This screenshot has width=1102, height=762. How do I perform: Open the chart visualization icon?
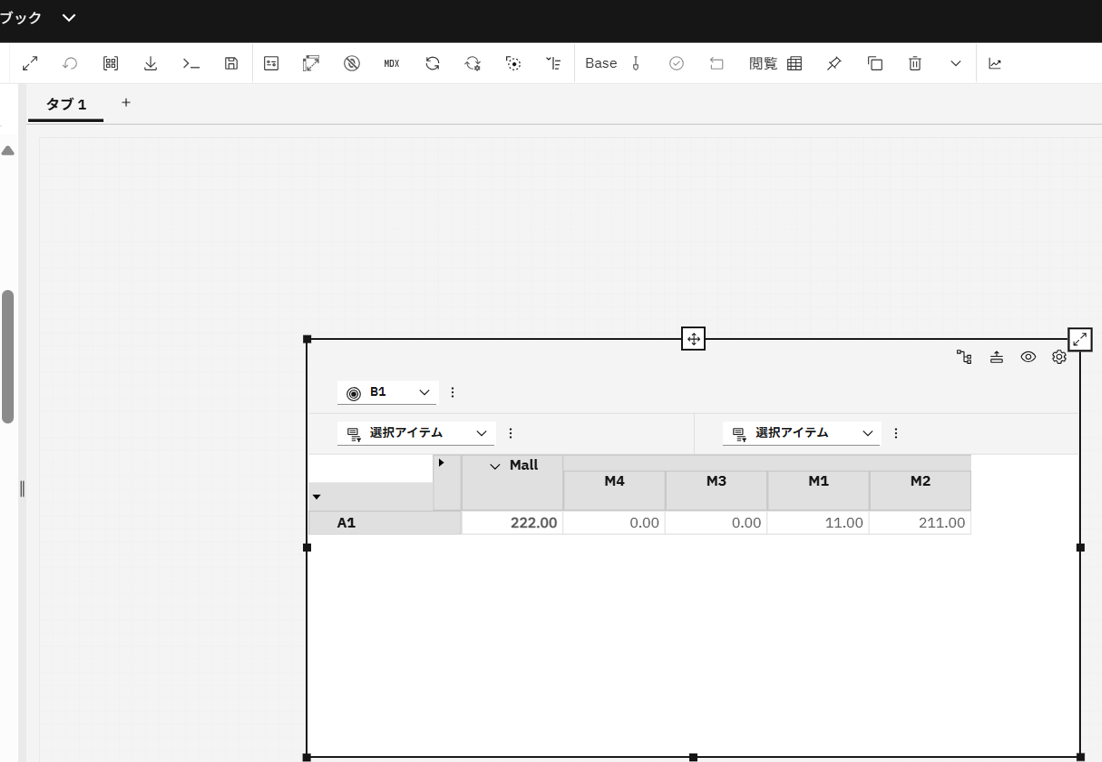coord(994,63)
